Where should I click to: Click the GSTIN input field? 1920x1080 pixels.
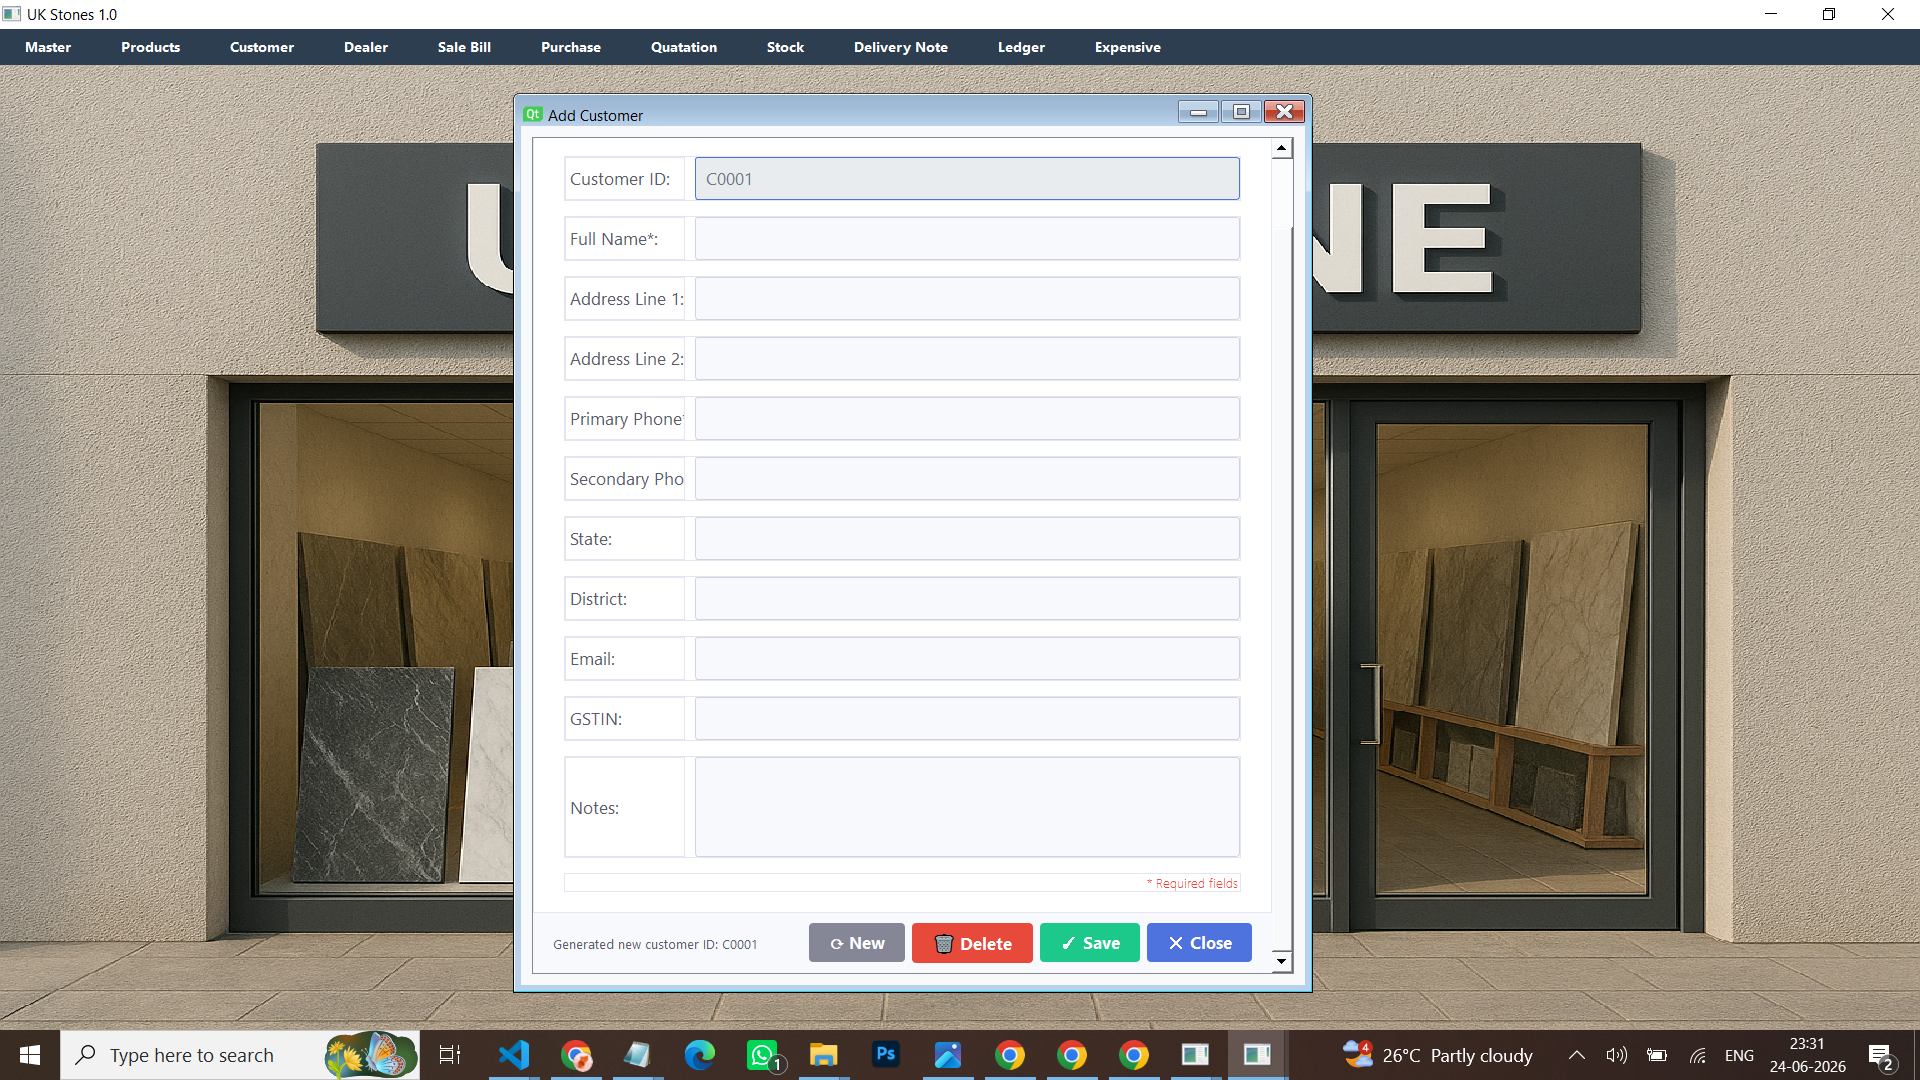[967, 719]
